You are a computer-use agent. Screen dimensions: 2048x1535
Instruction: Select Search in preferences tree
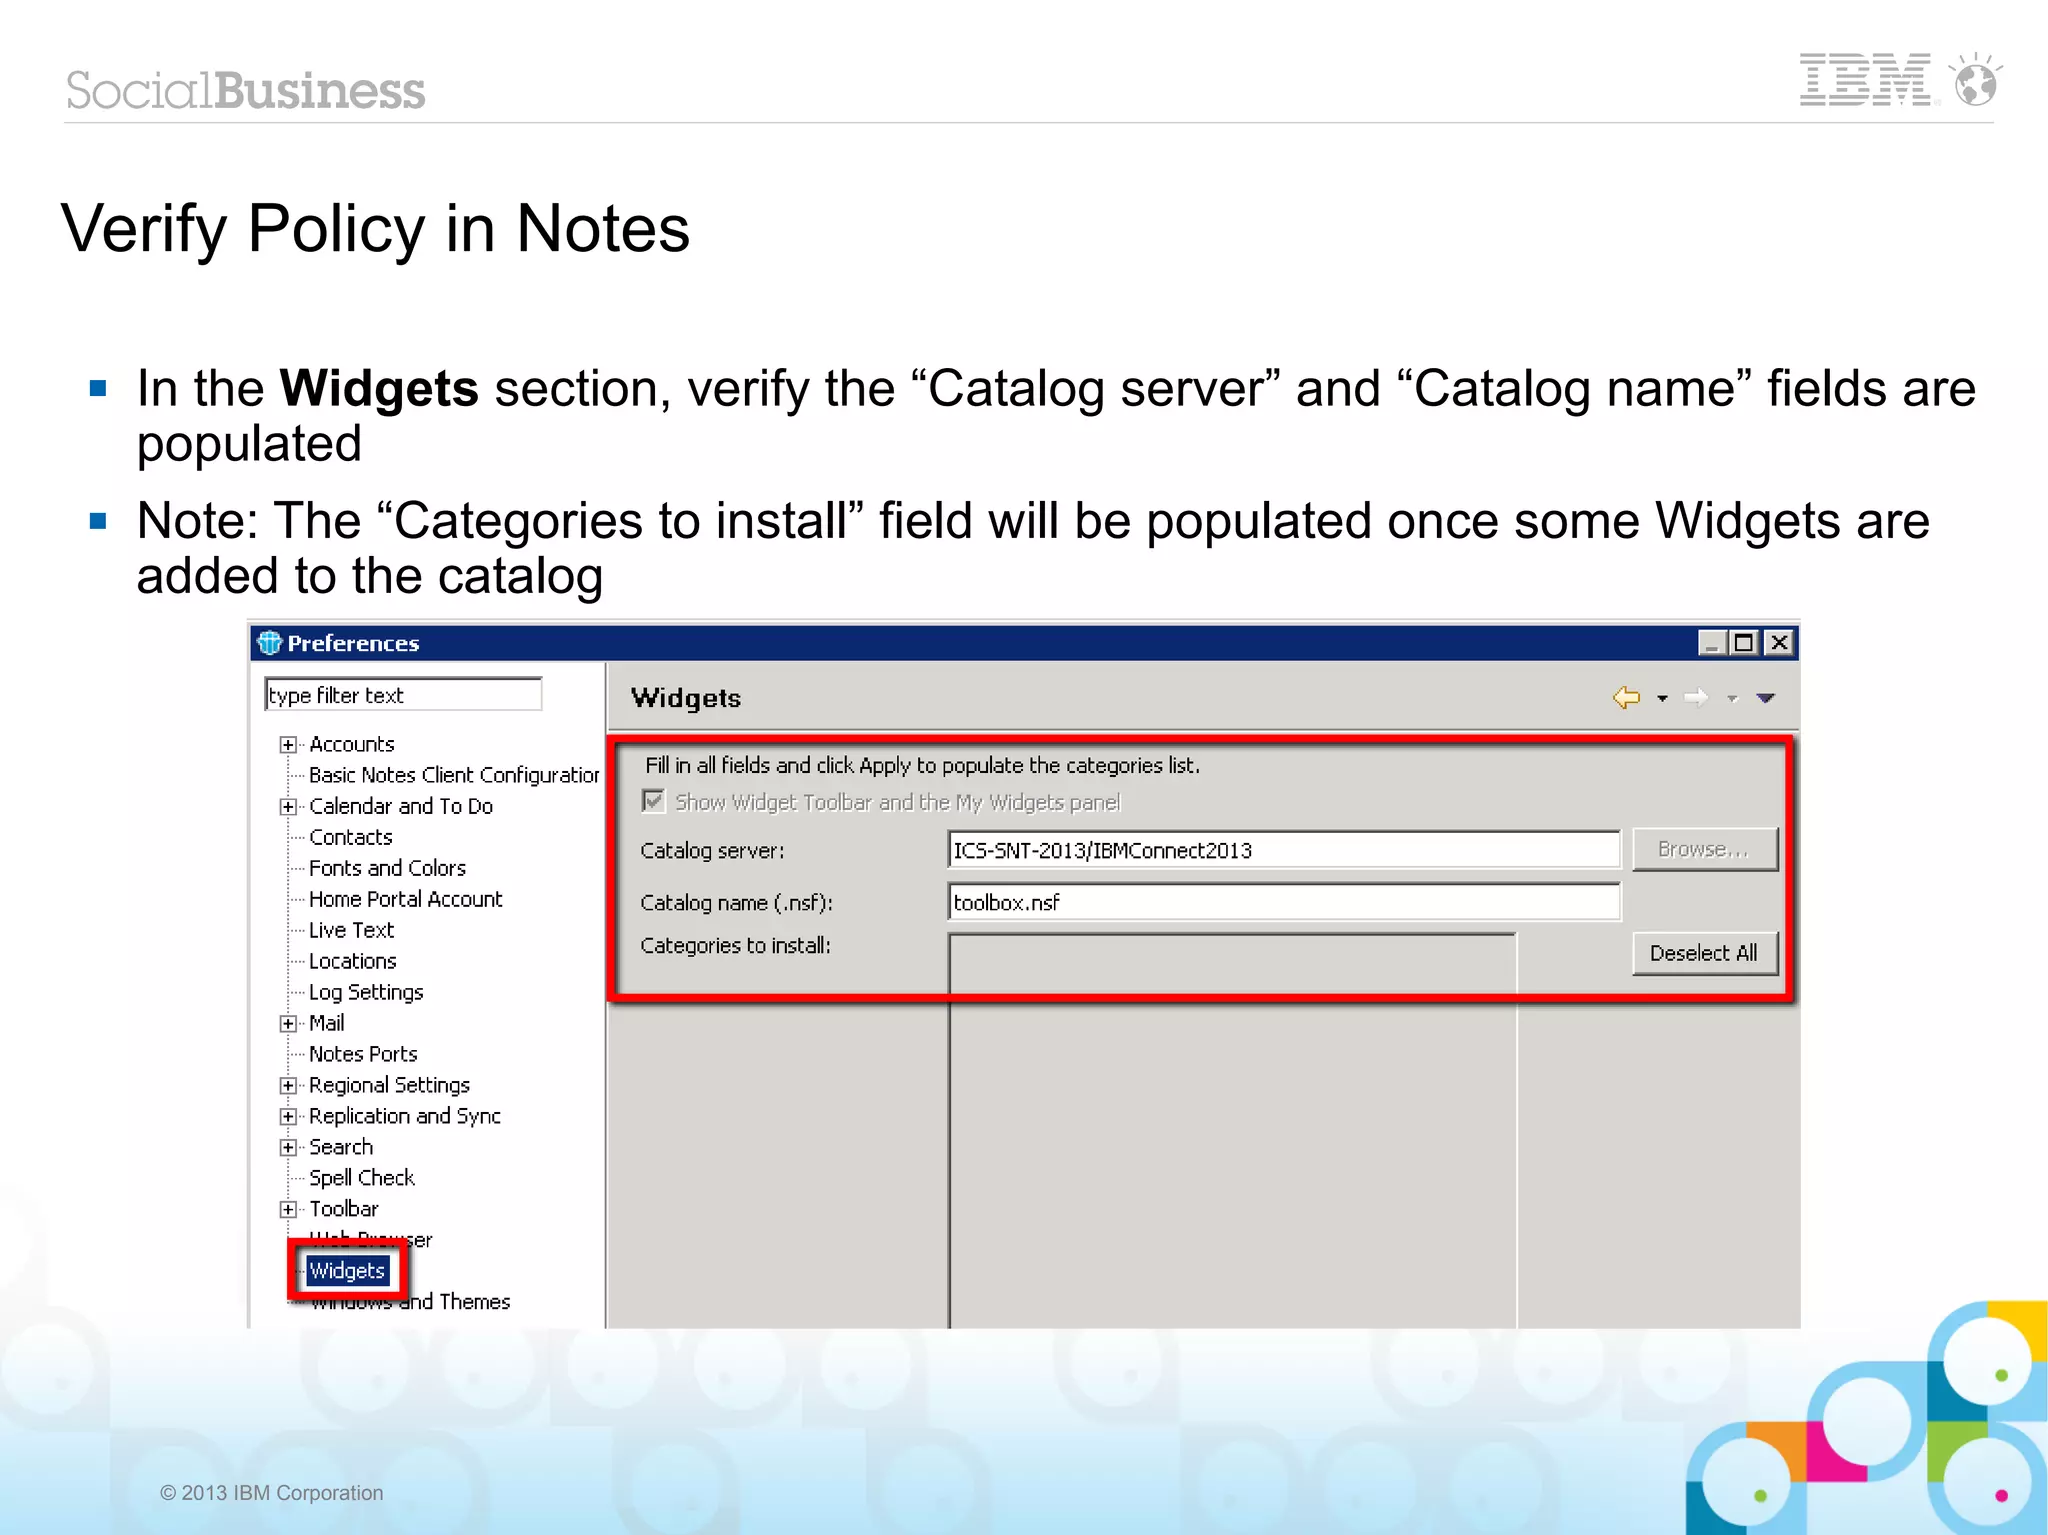click(341, 1147)
